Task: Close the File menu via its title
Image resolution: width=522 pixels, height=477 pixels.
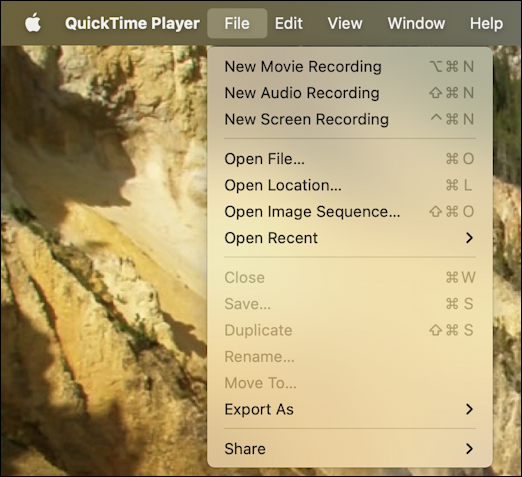Action: (237, 23)
